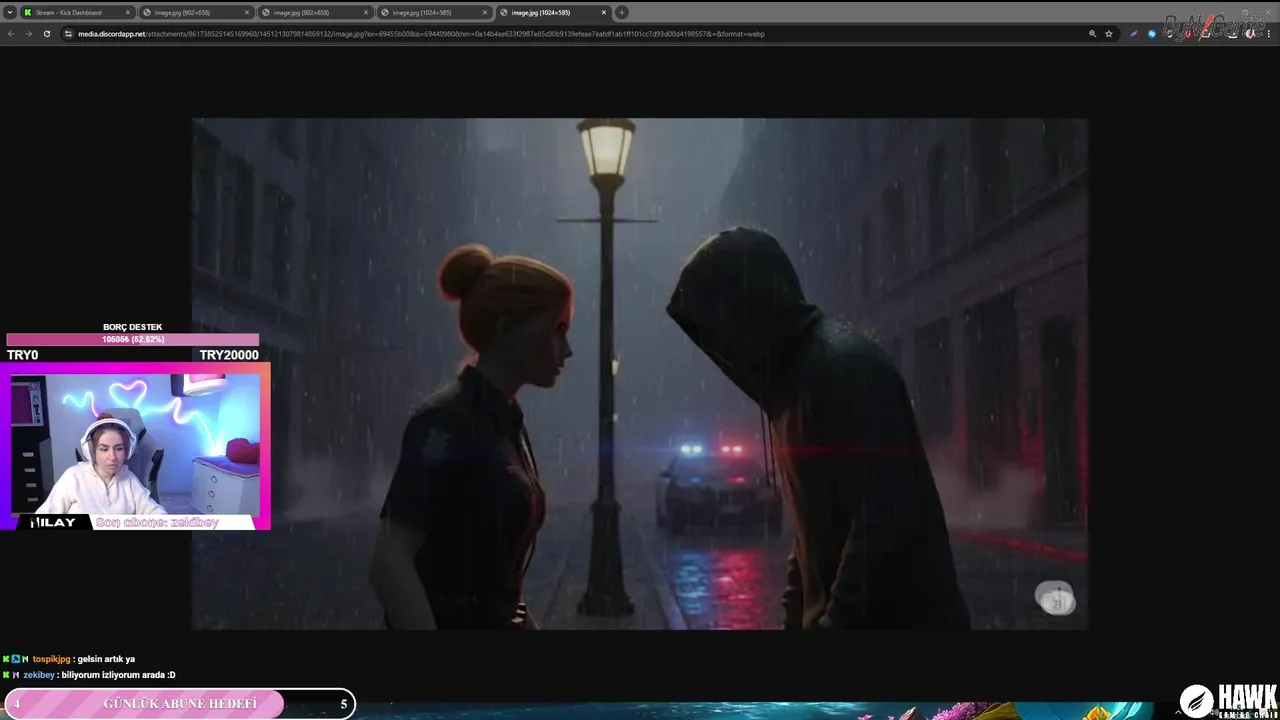View site information icon beside the URL
This screenshot has width=1280, height=720.
(68, 33)
